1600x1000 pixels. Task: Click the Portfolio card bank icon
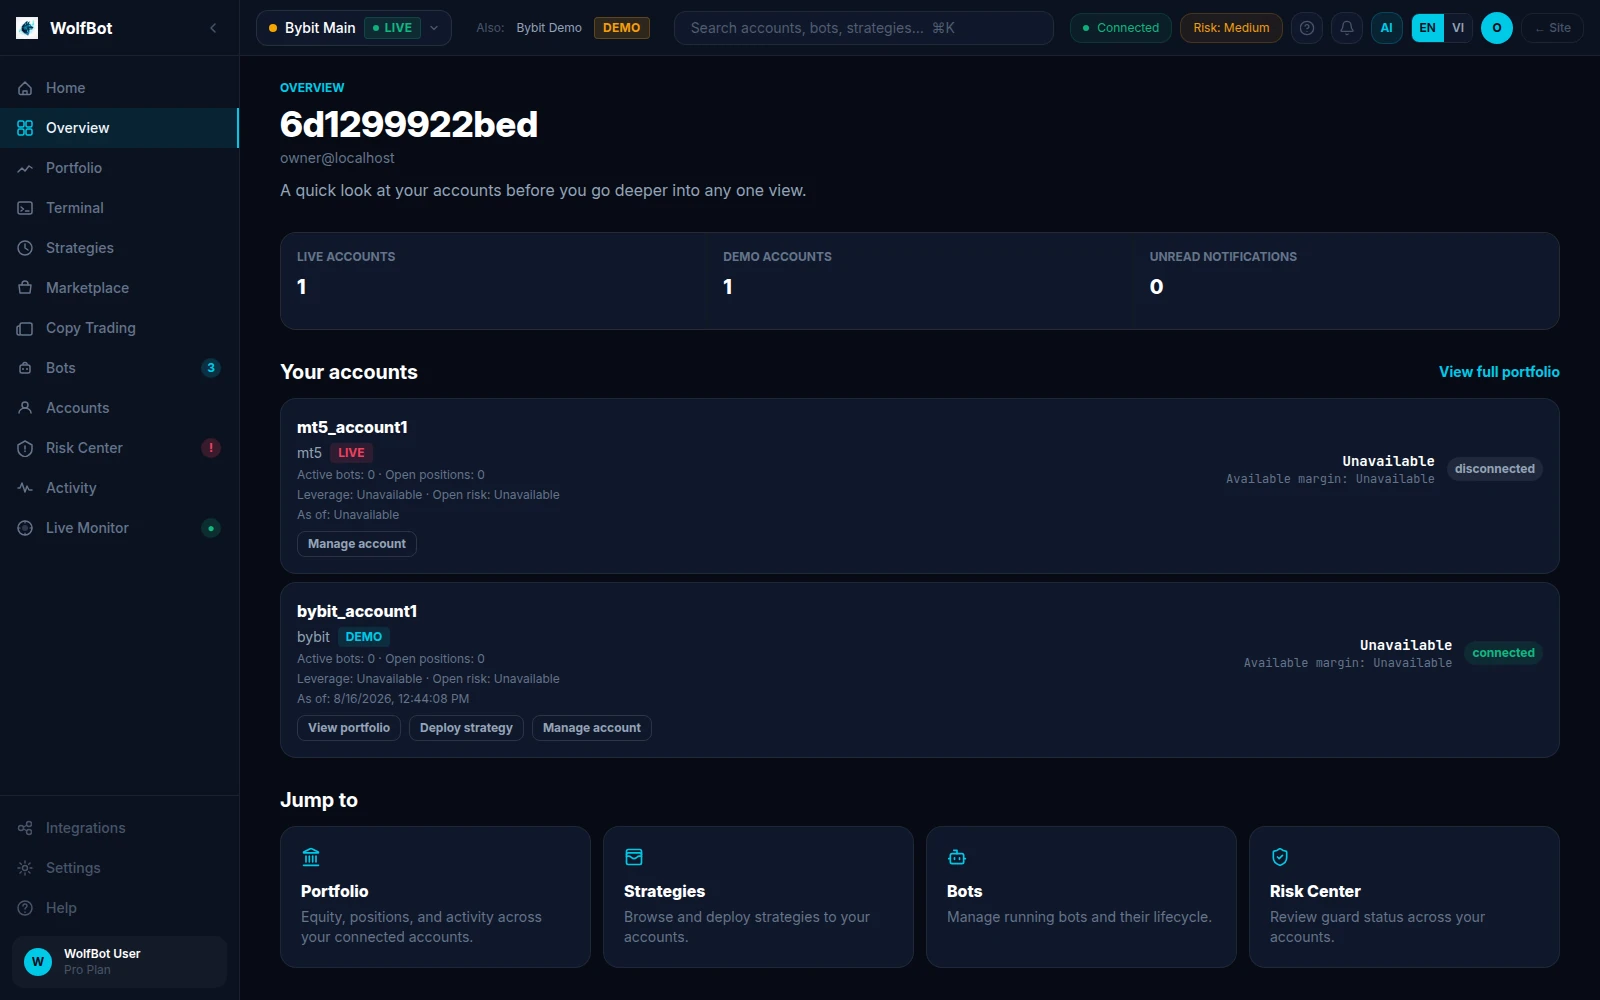pos(311,857)
